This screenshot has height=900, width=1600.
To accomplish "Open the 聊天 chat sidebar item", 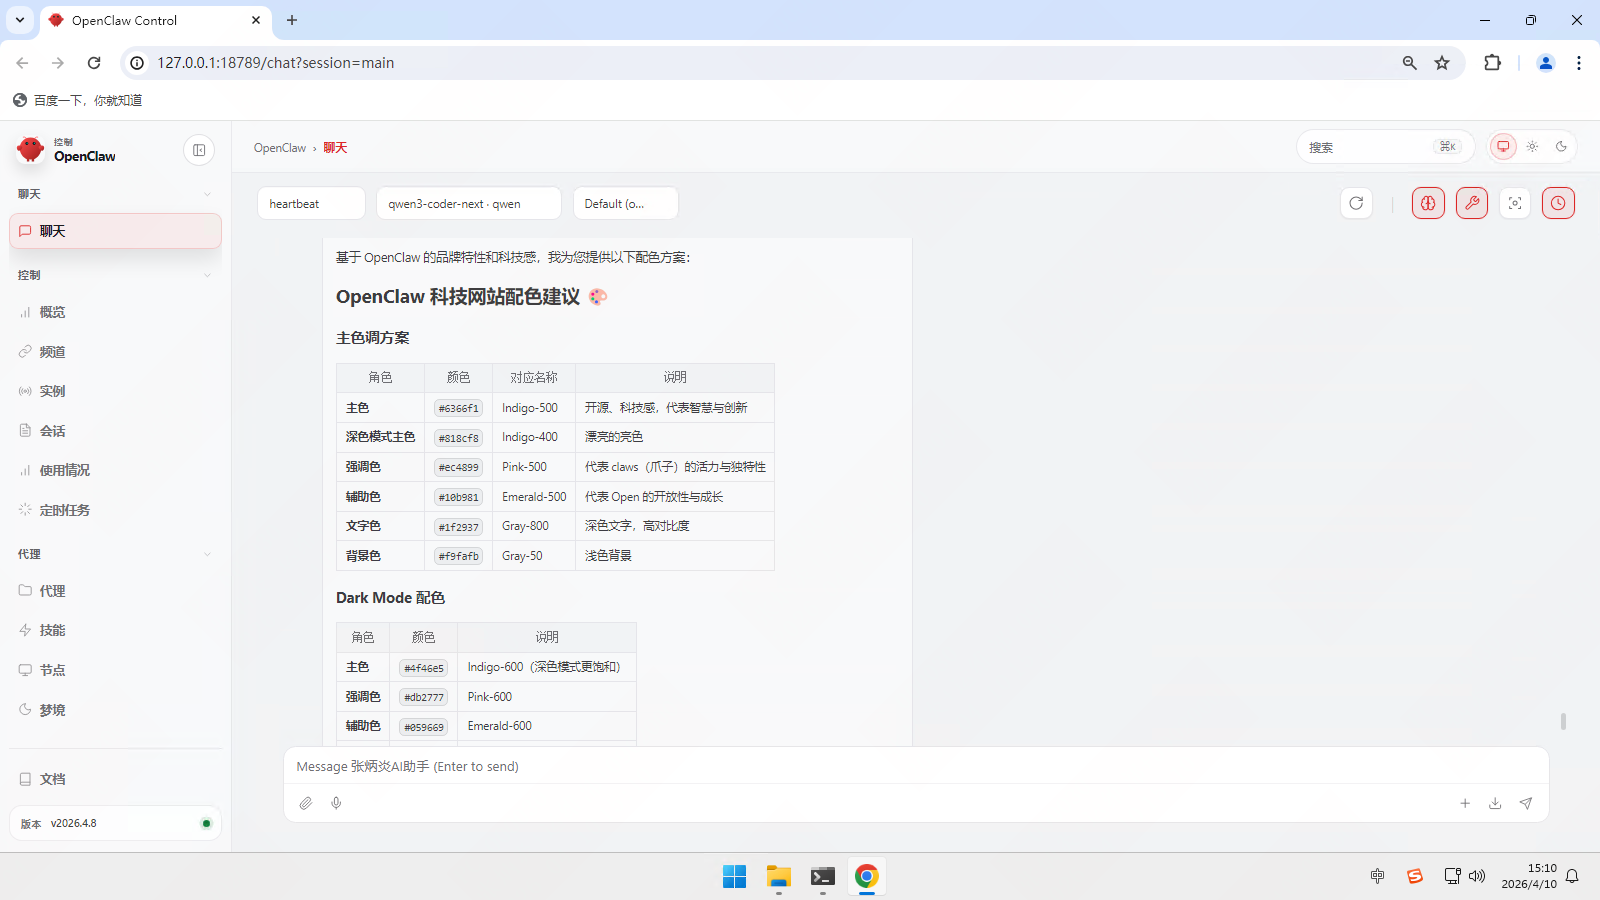I will click(x=115, y=231).
